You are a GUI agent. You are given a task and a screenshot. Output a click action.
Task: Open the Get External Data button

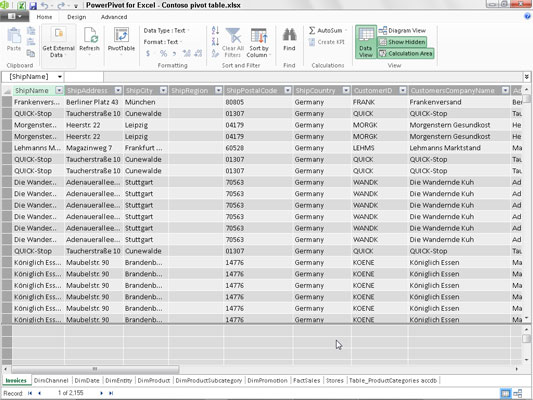(x=58, y=42)
